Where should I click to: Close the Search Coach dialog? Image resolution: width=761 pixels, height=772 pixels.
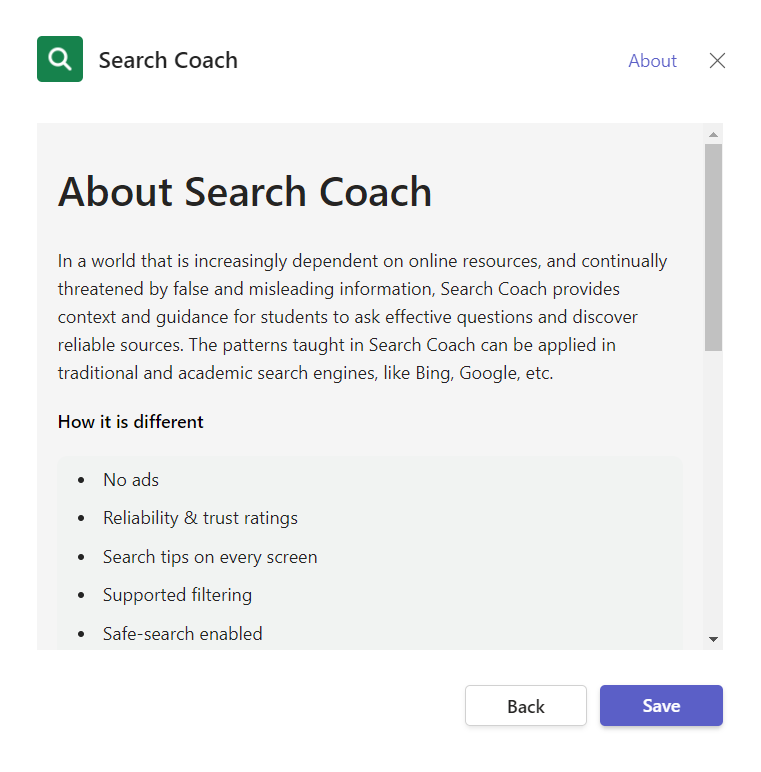pyautogui.click(x=717, y=61)
